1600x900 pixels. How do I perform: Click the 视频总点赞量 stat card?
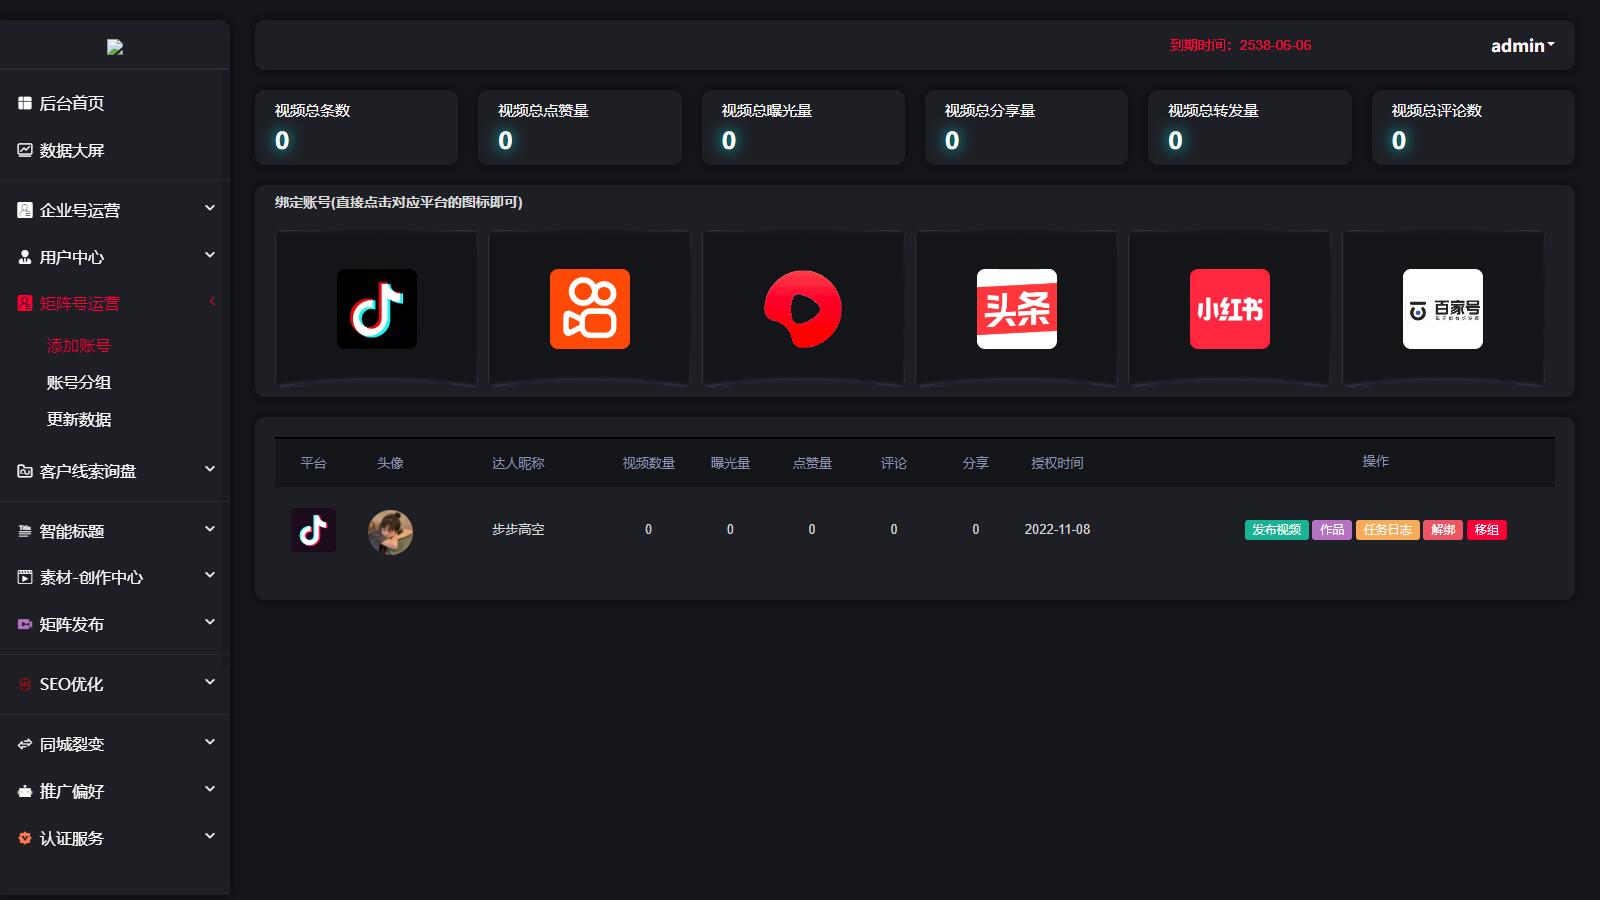click(x=580, y=127)
